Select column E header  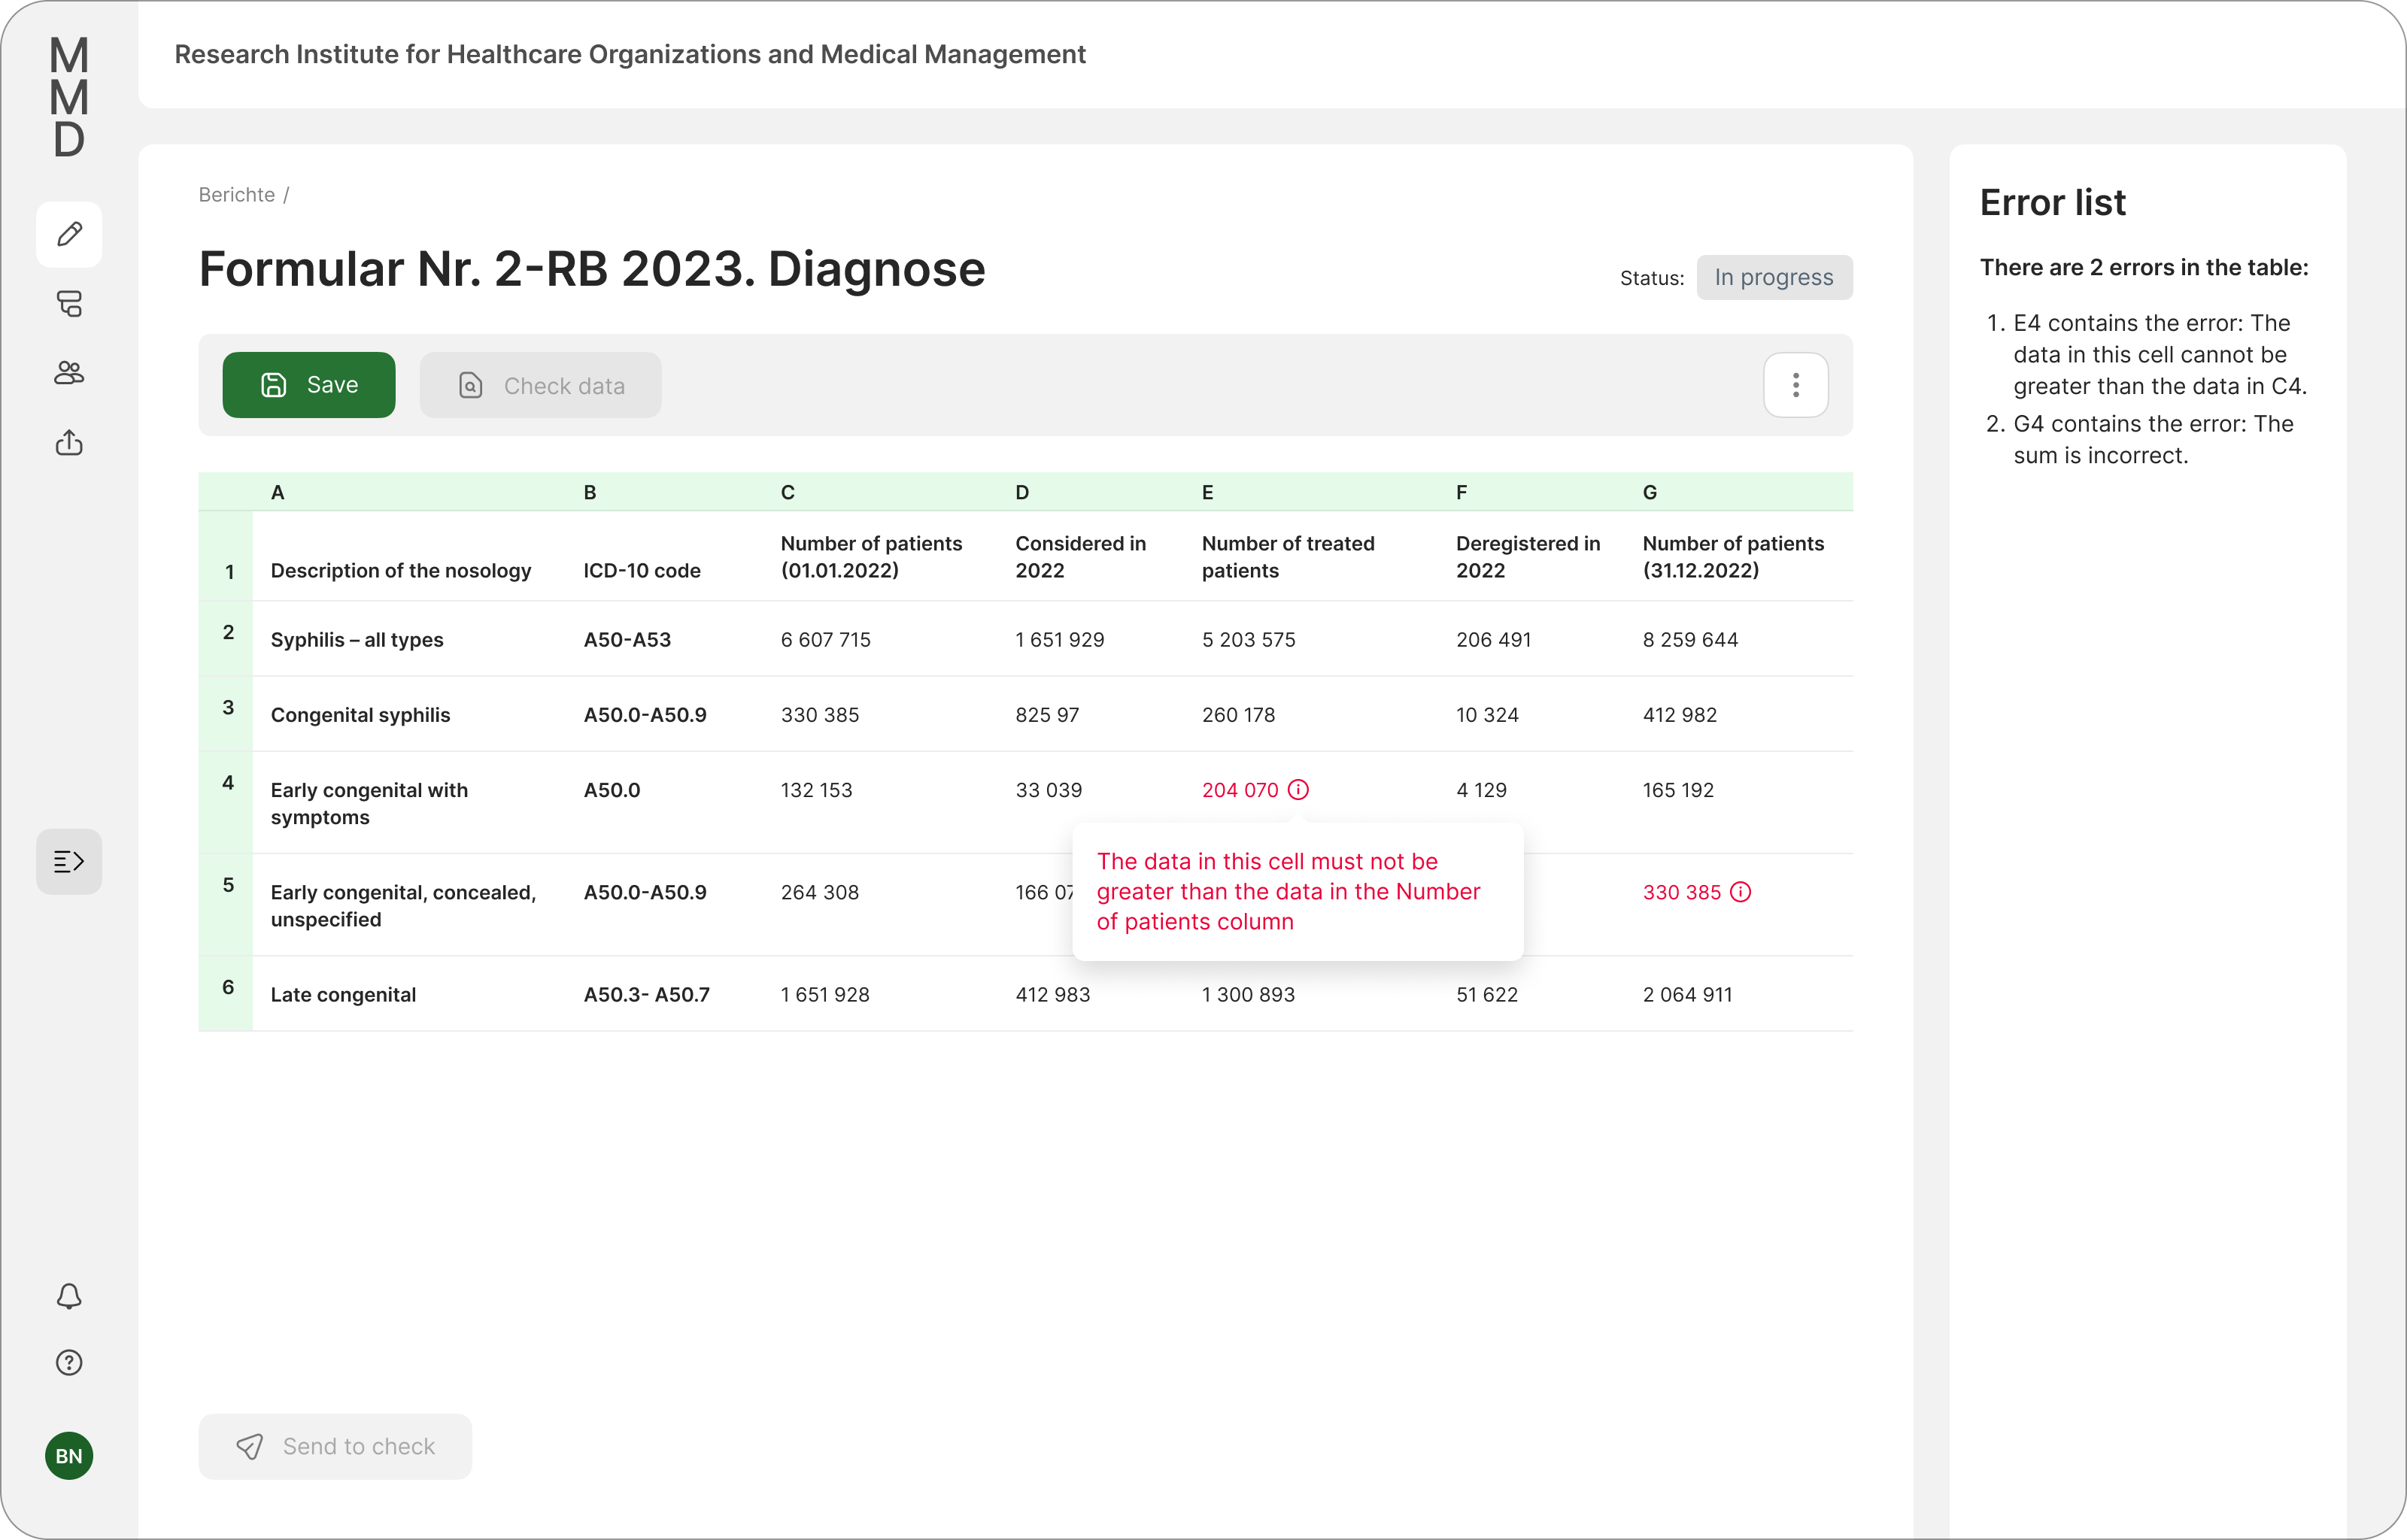click(x=1207, y=492)
